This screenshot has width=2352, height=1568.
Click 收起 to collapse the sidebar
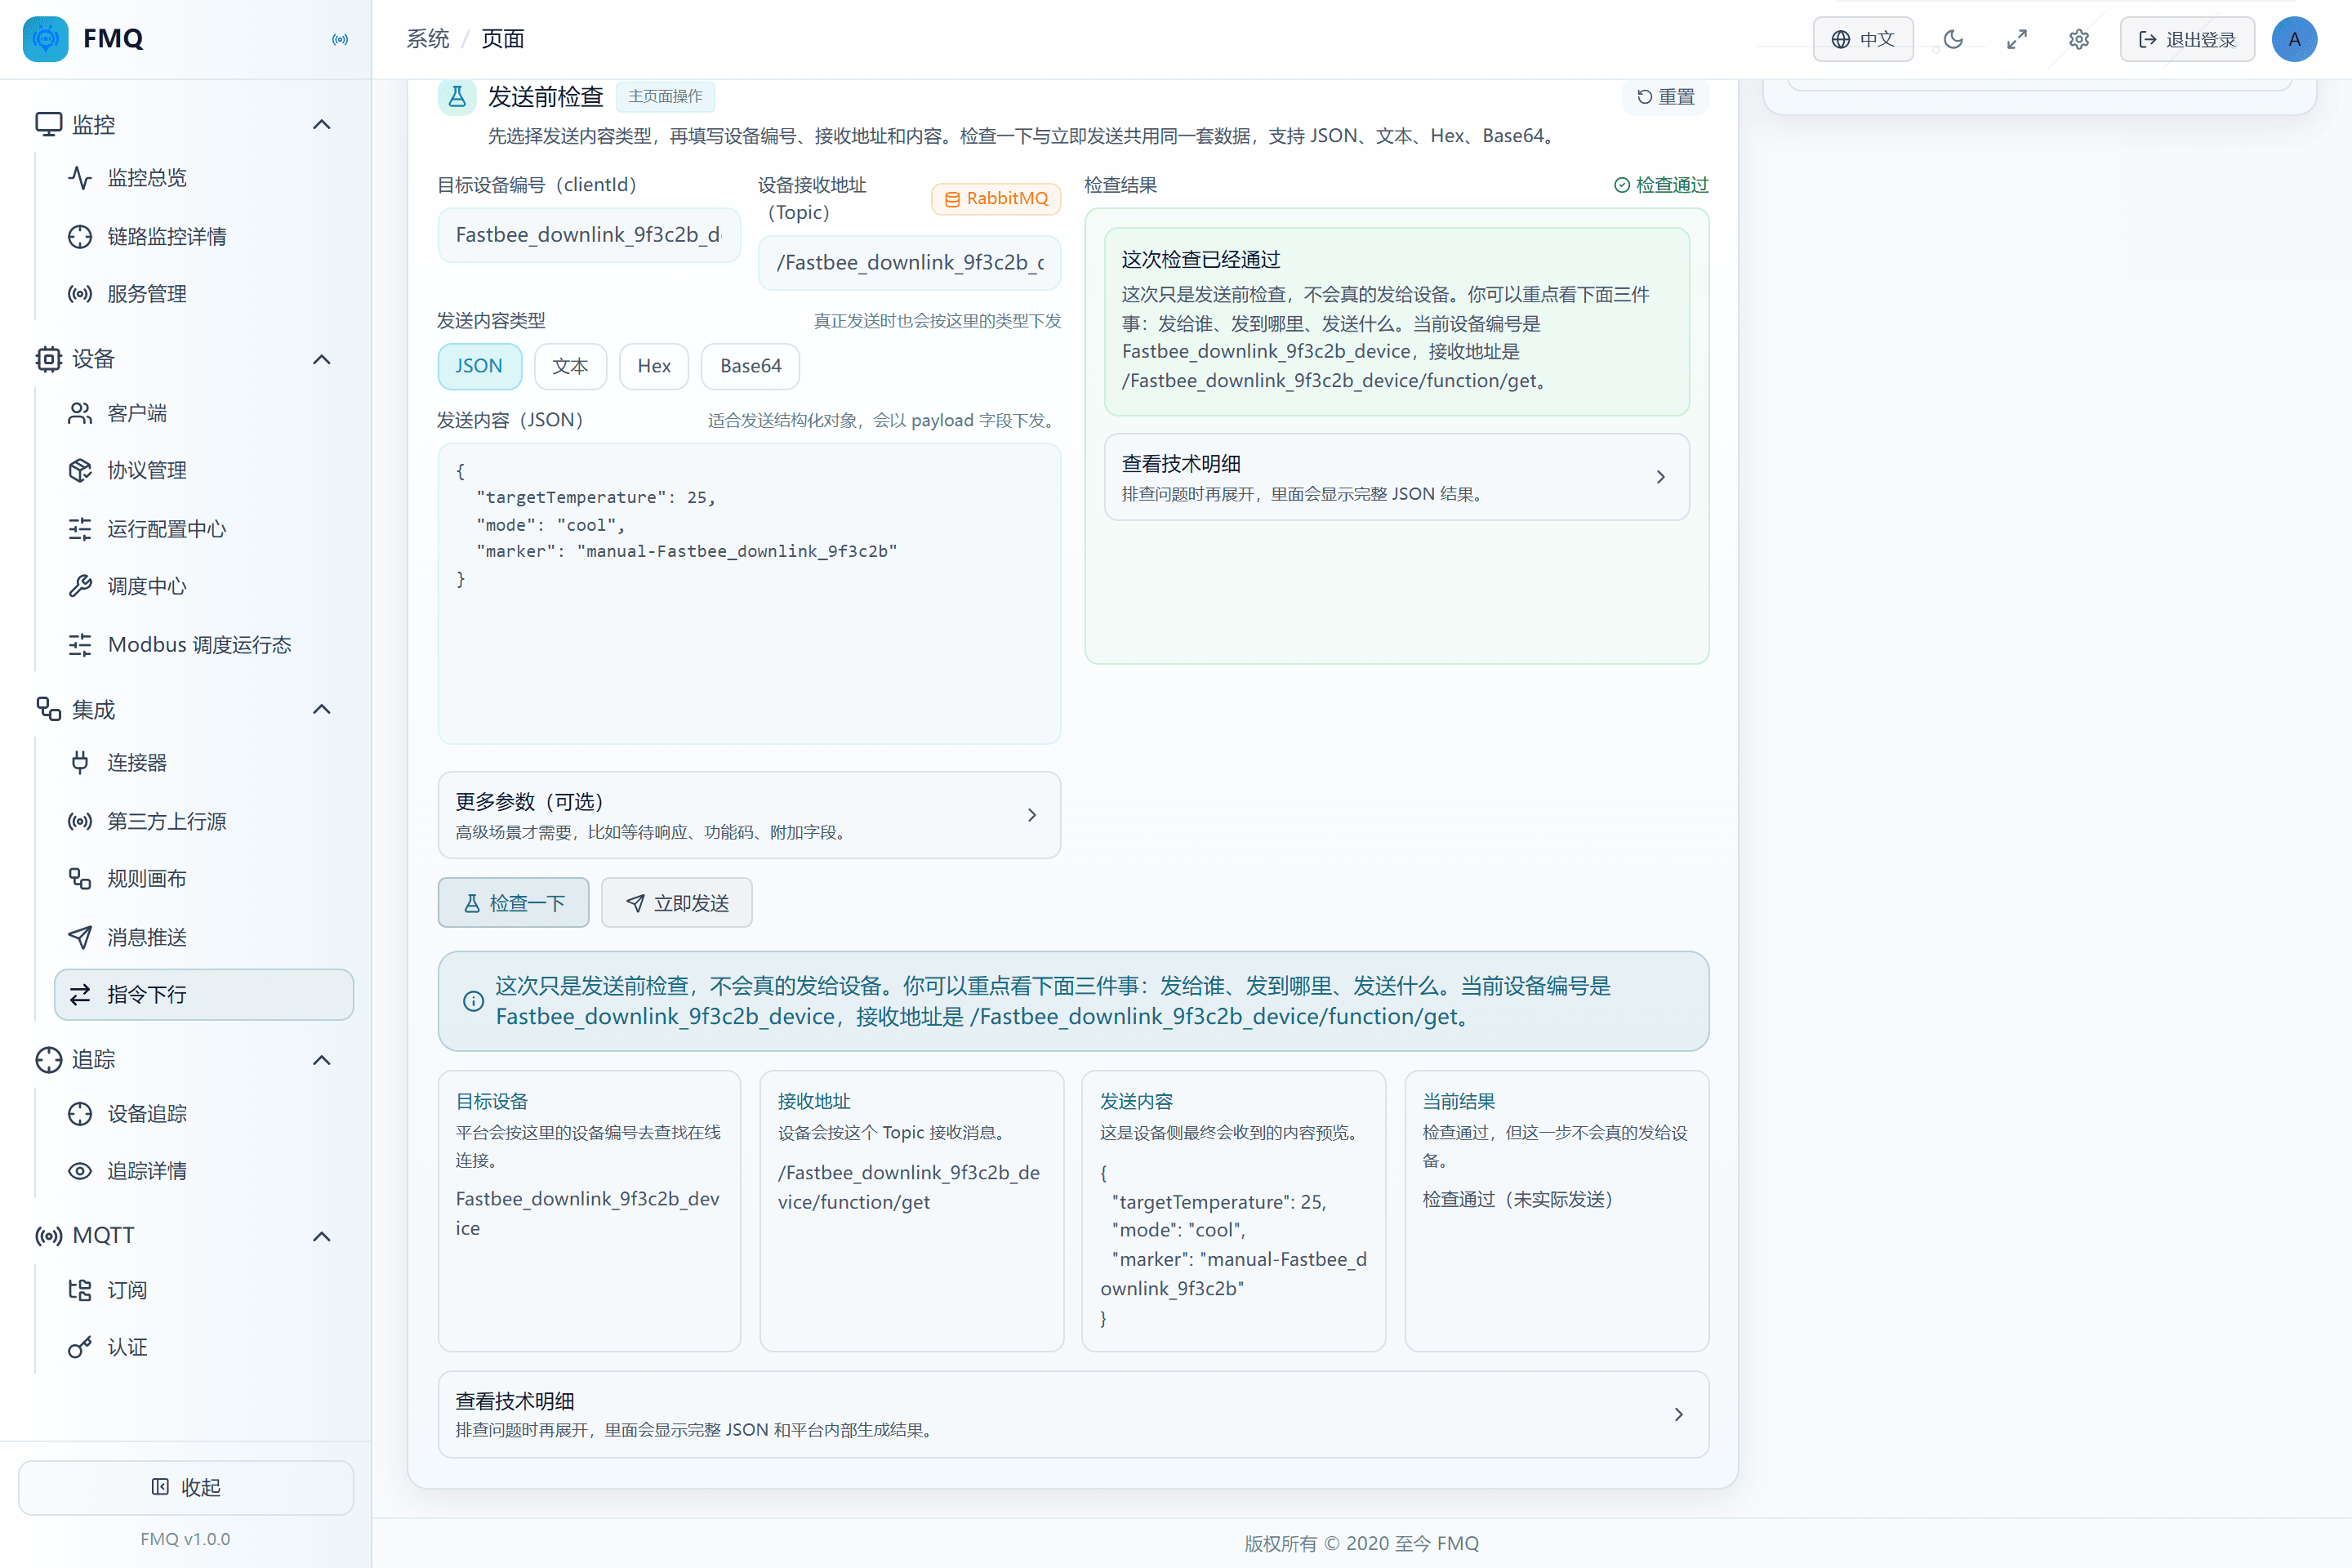[186, 1487]
